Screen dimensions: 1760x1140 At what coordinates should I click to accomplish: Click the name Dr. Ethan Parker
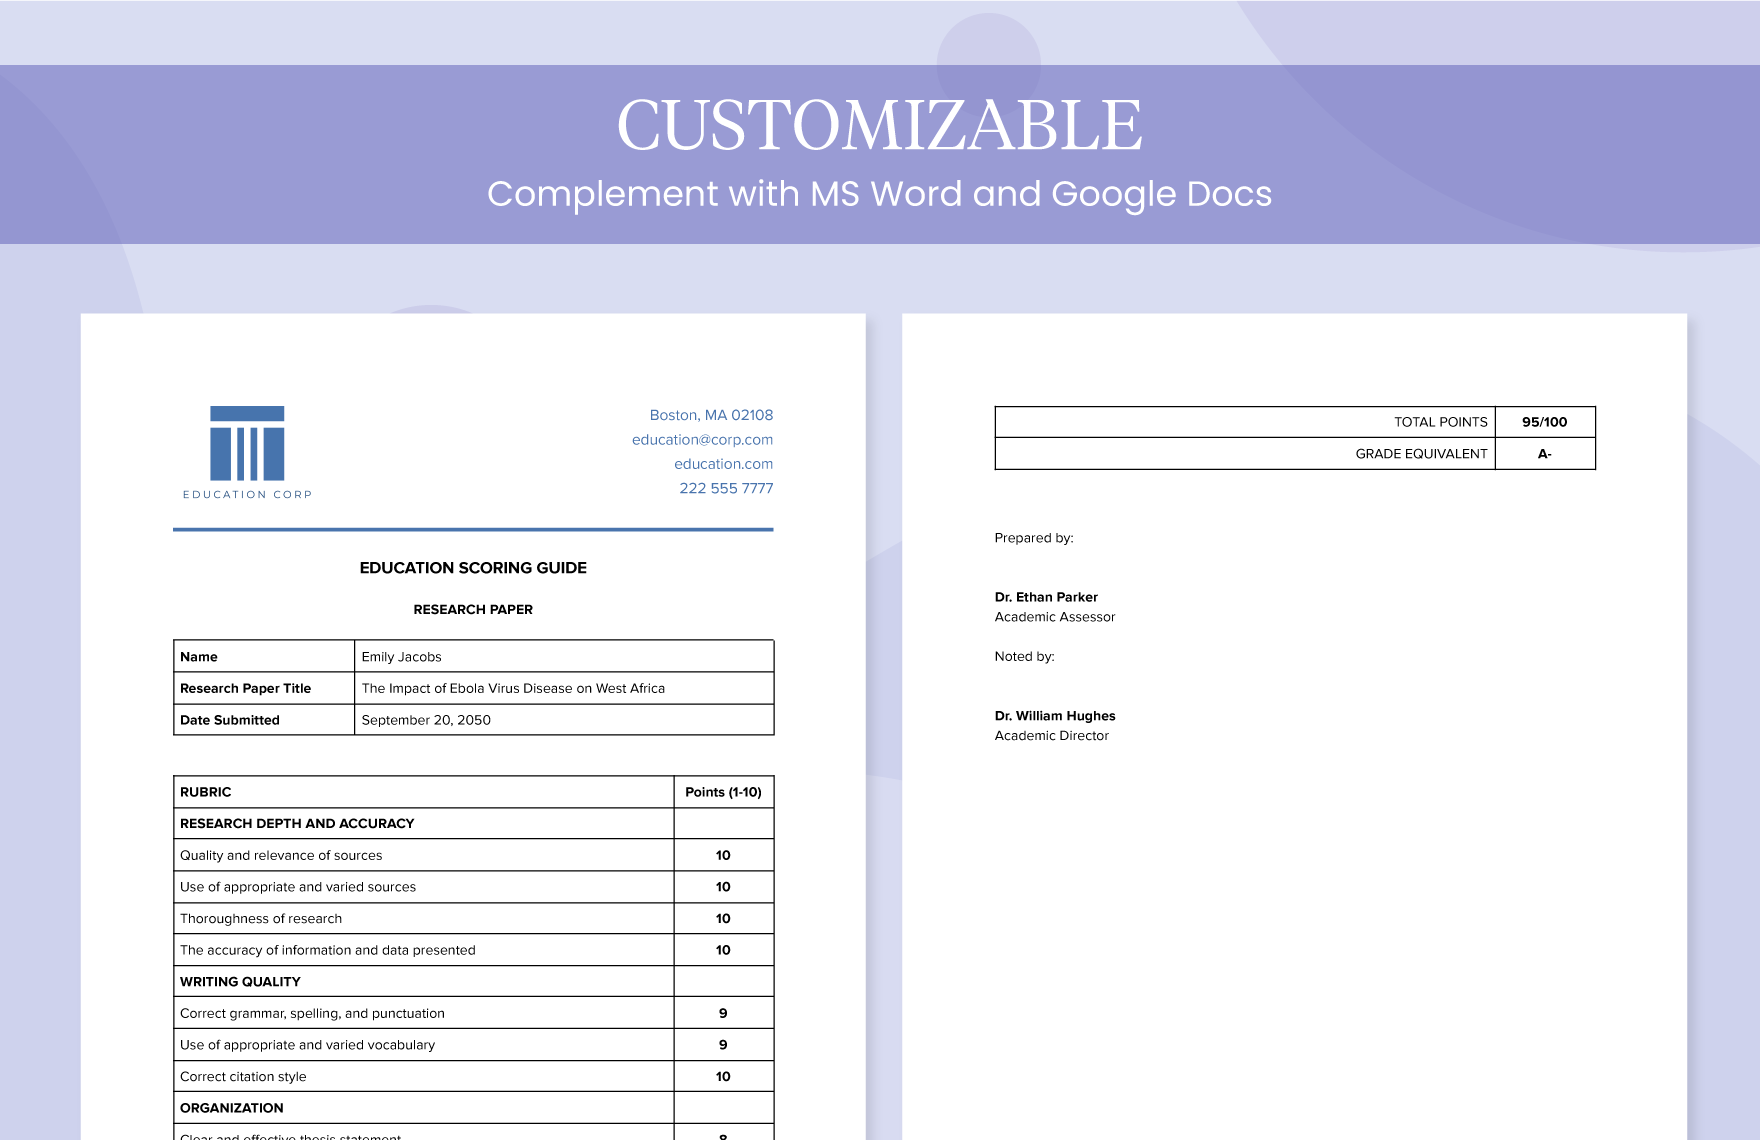coord(1046,597)
